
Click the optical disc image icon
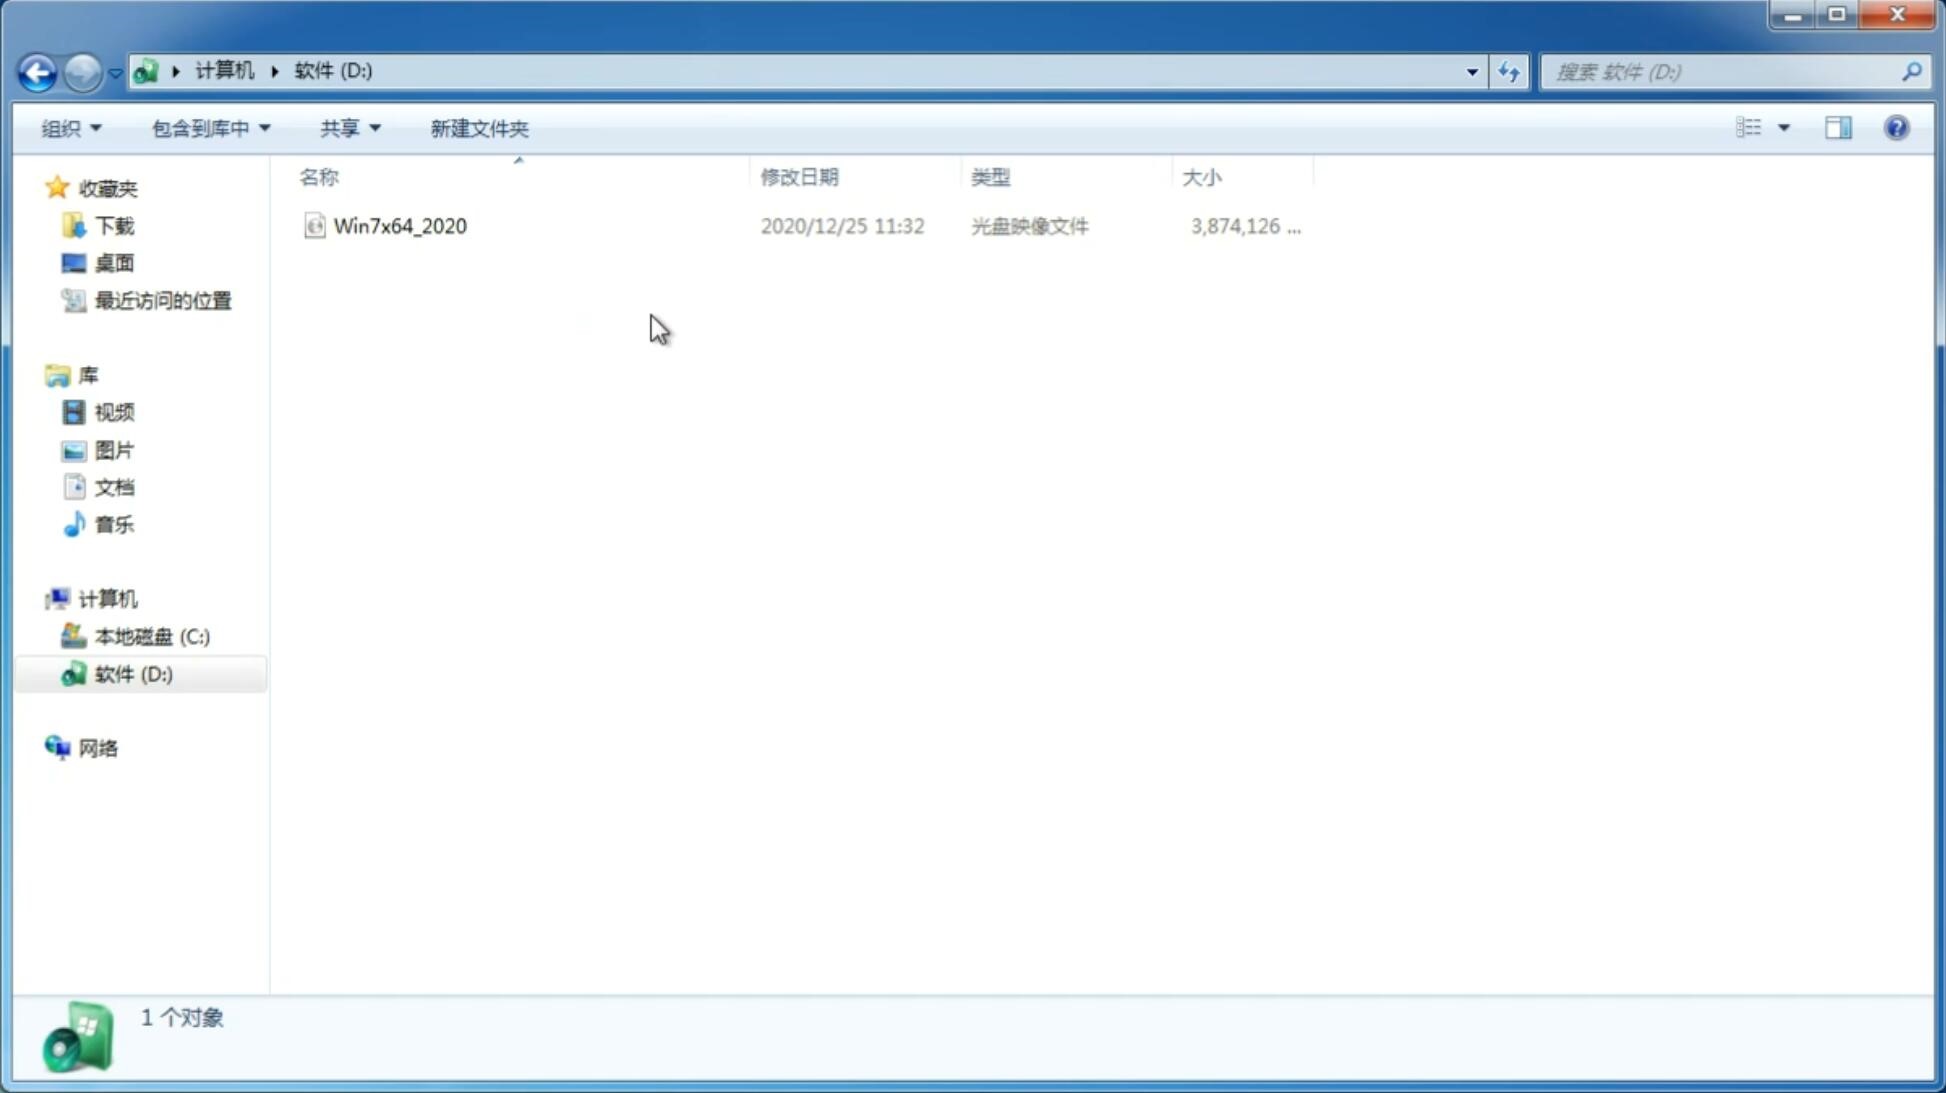(314, 224)
